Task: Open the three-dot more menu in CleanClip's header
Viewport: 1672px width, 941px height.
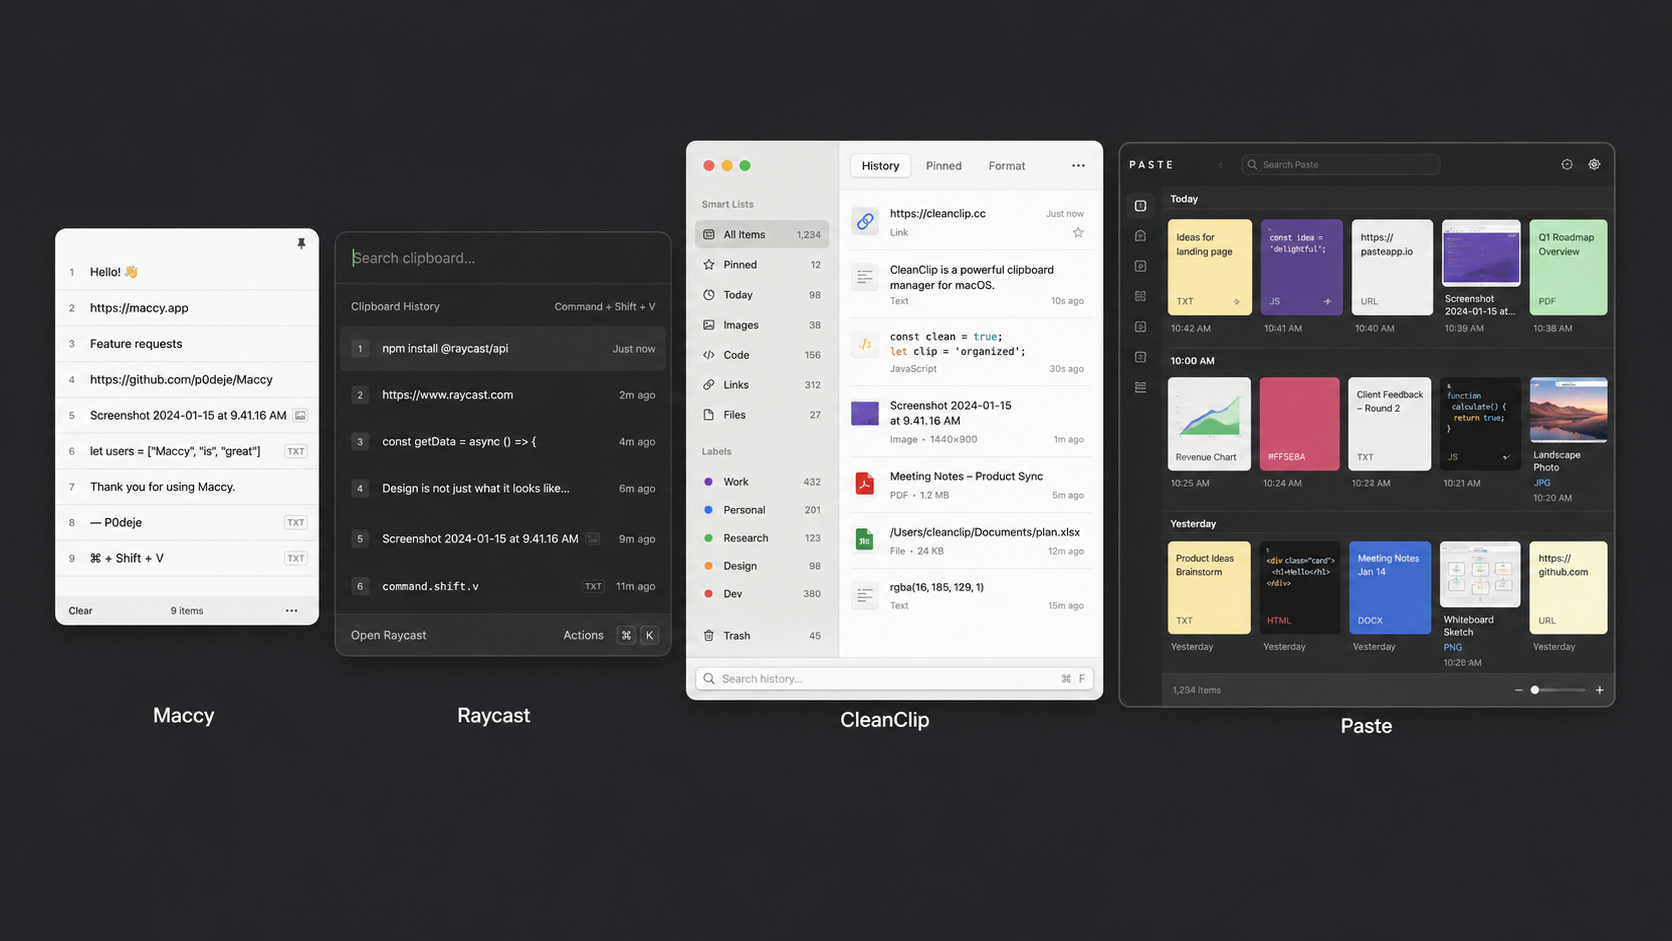Action: point(1078,166)
